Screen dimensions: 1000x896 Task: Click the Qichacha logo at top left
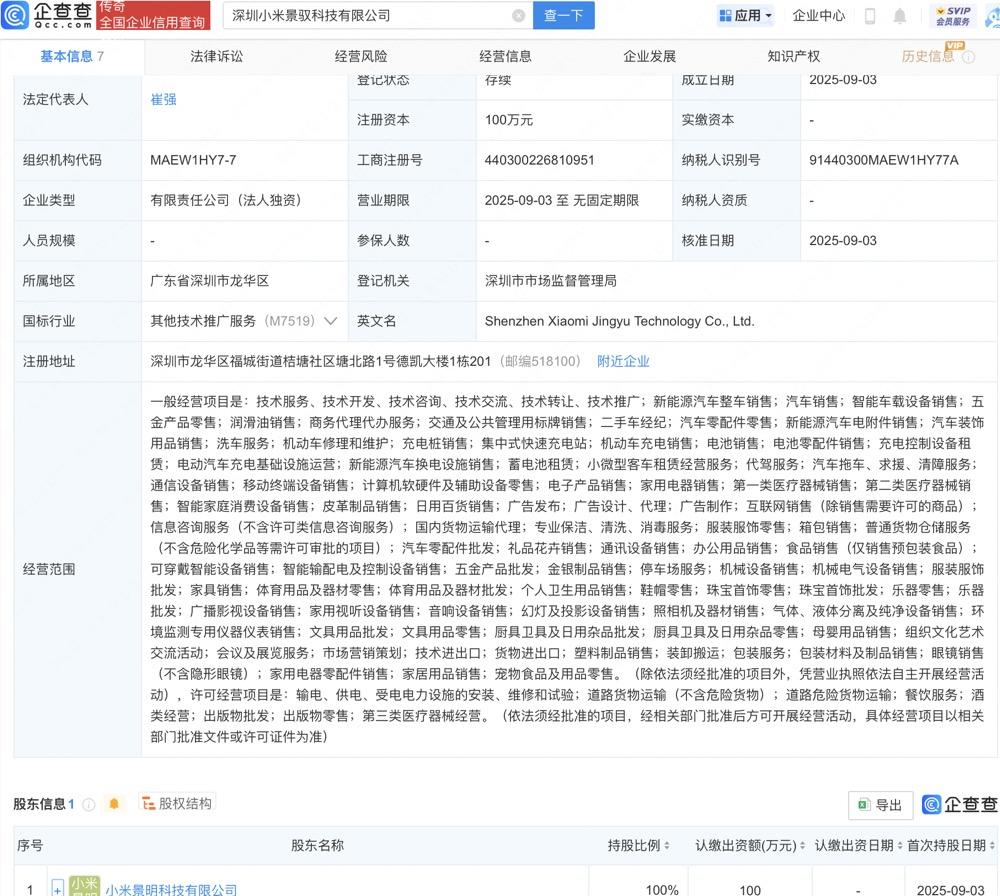tap(47, 15)
